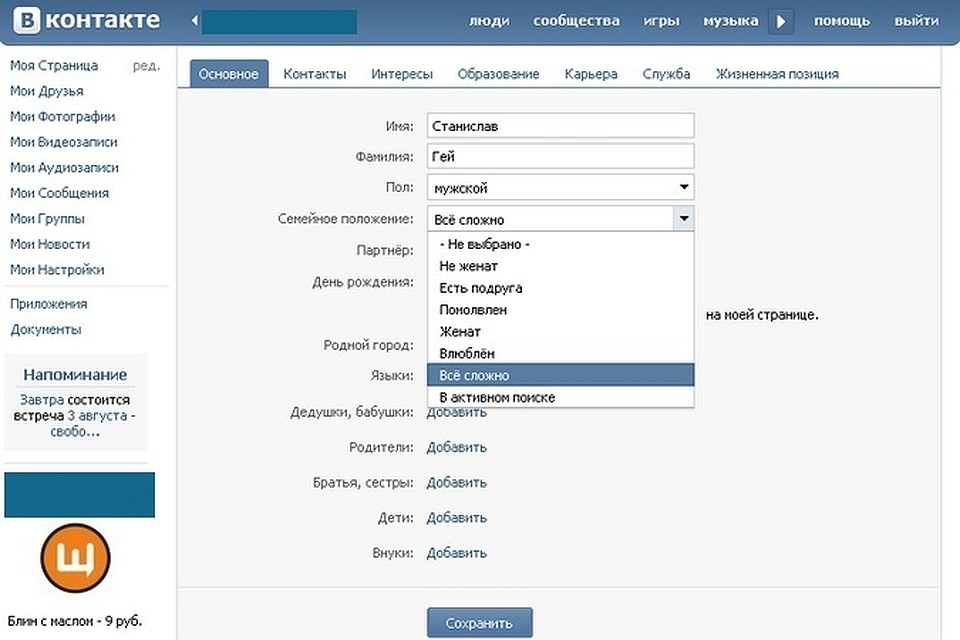
Task: Select 'Влюблён' option
Action: (x=560, y=354)
